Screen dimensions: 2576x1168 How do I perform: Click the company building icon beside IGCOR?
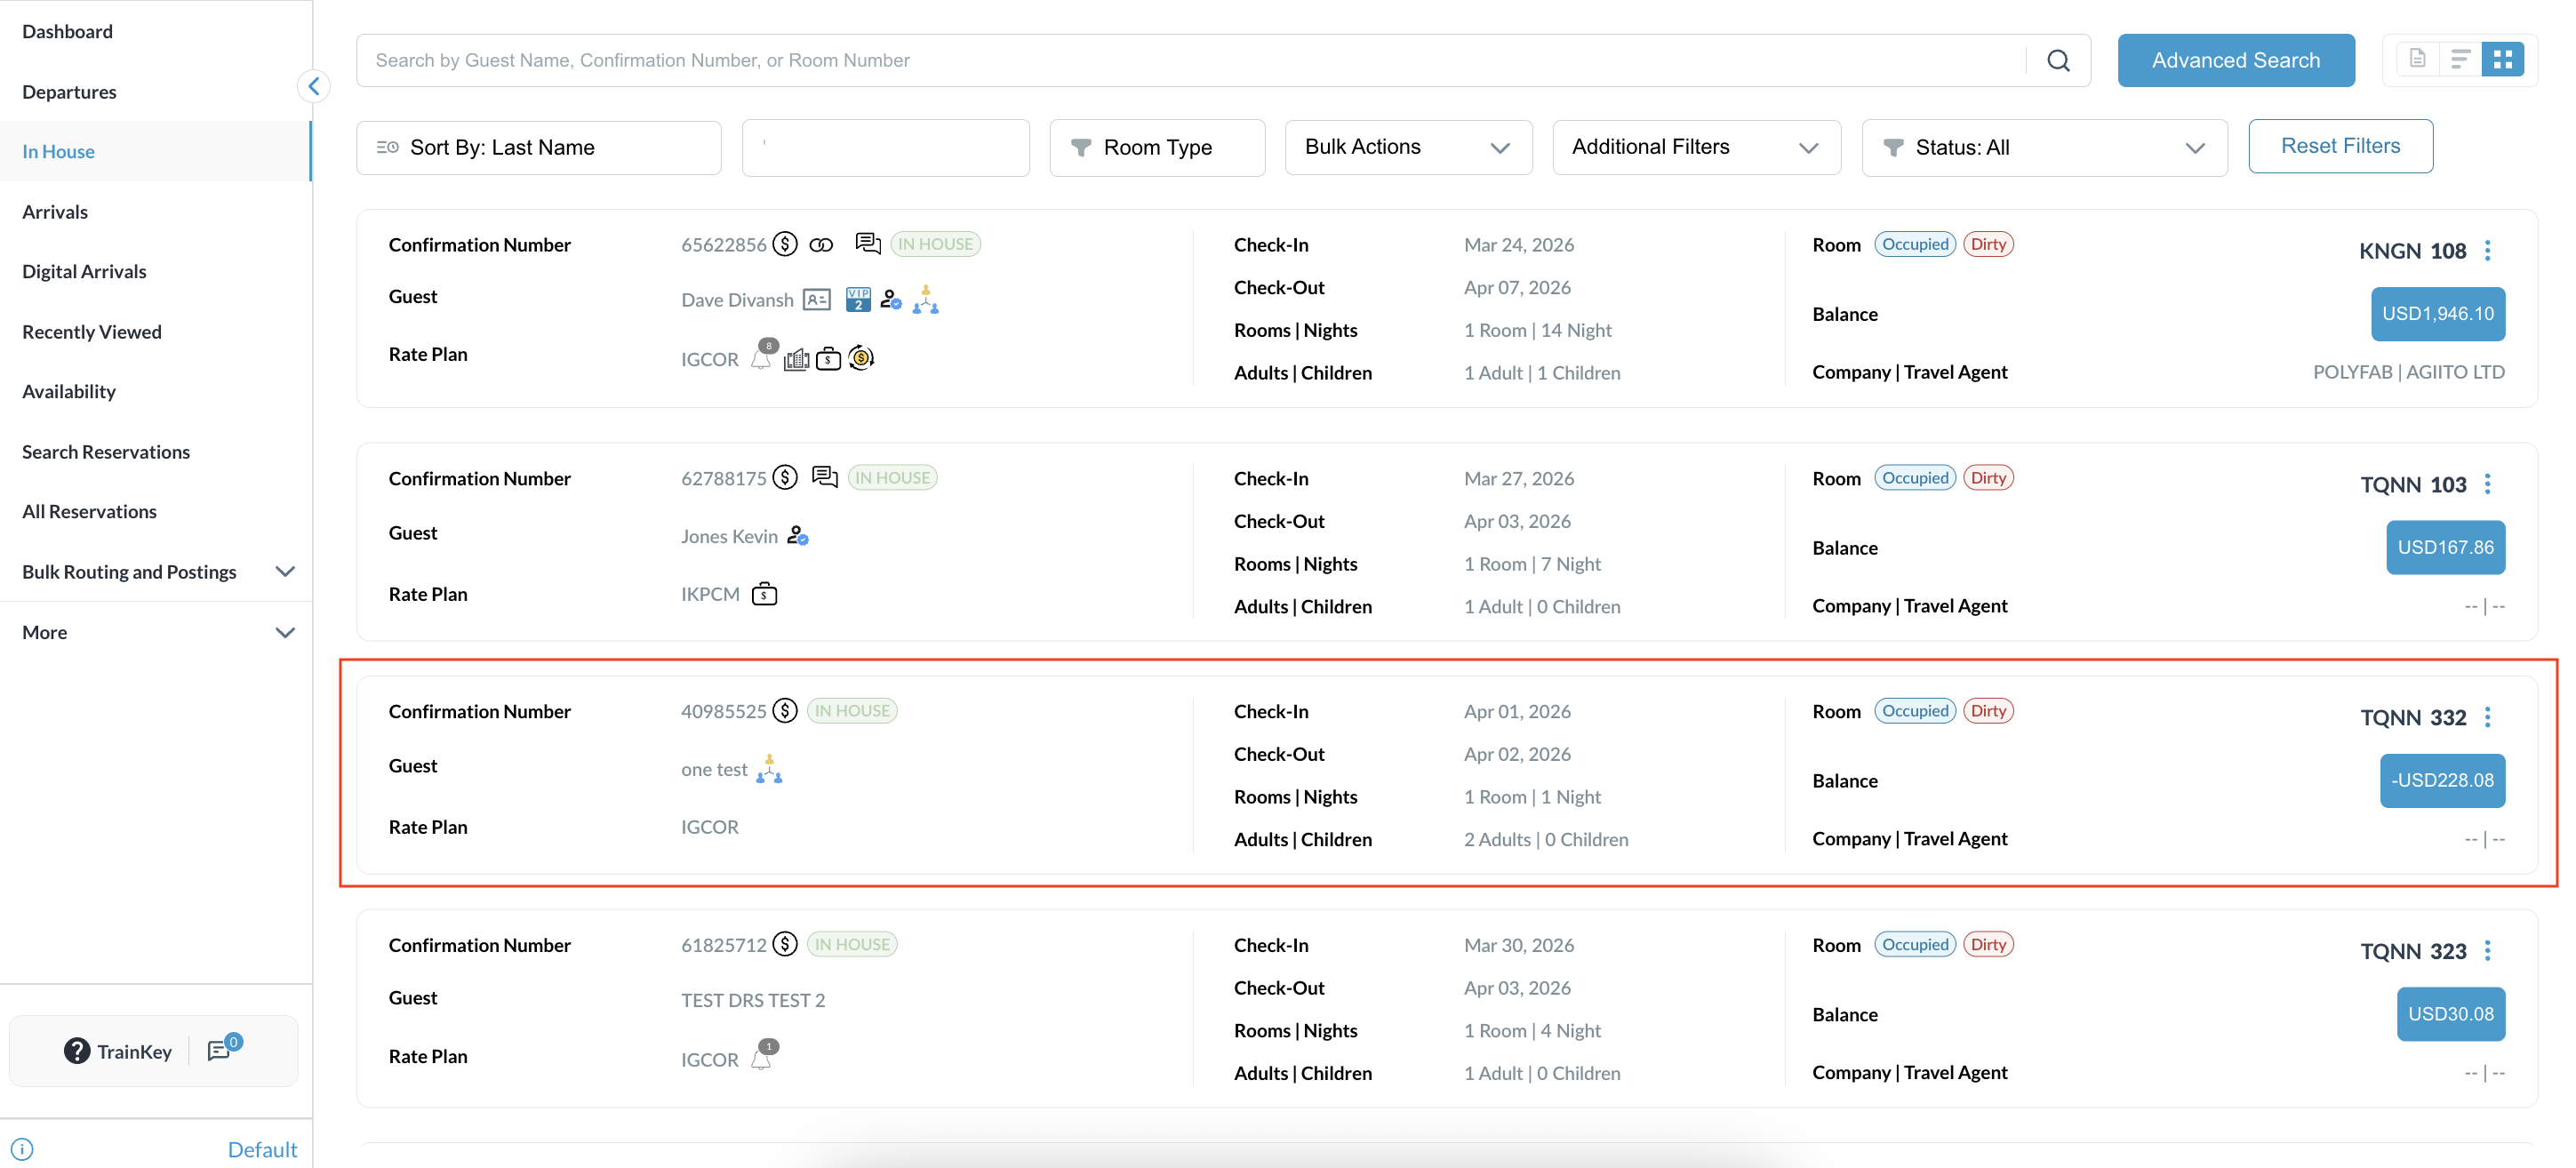click(796, 359)
